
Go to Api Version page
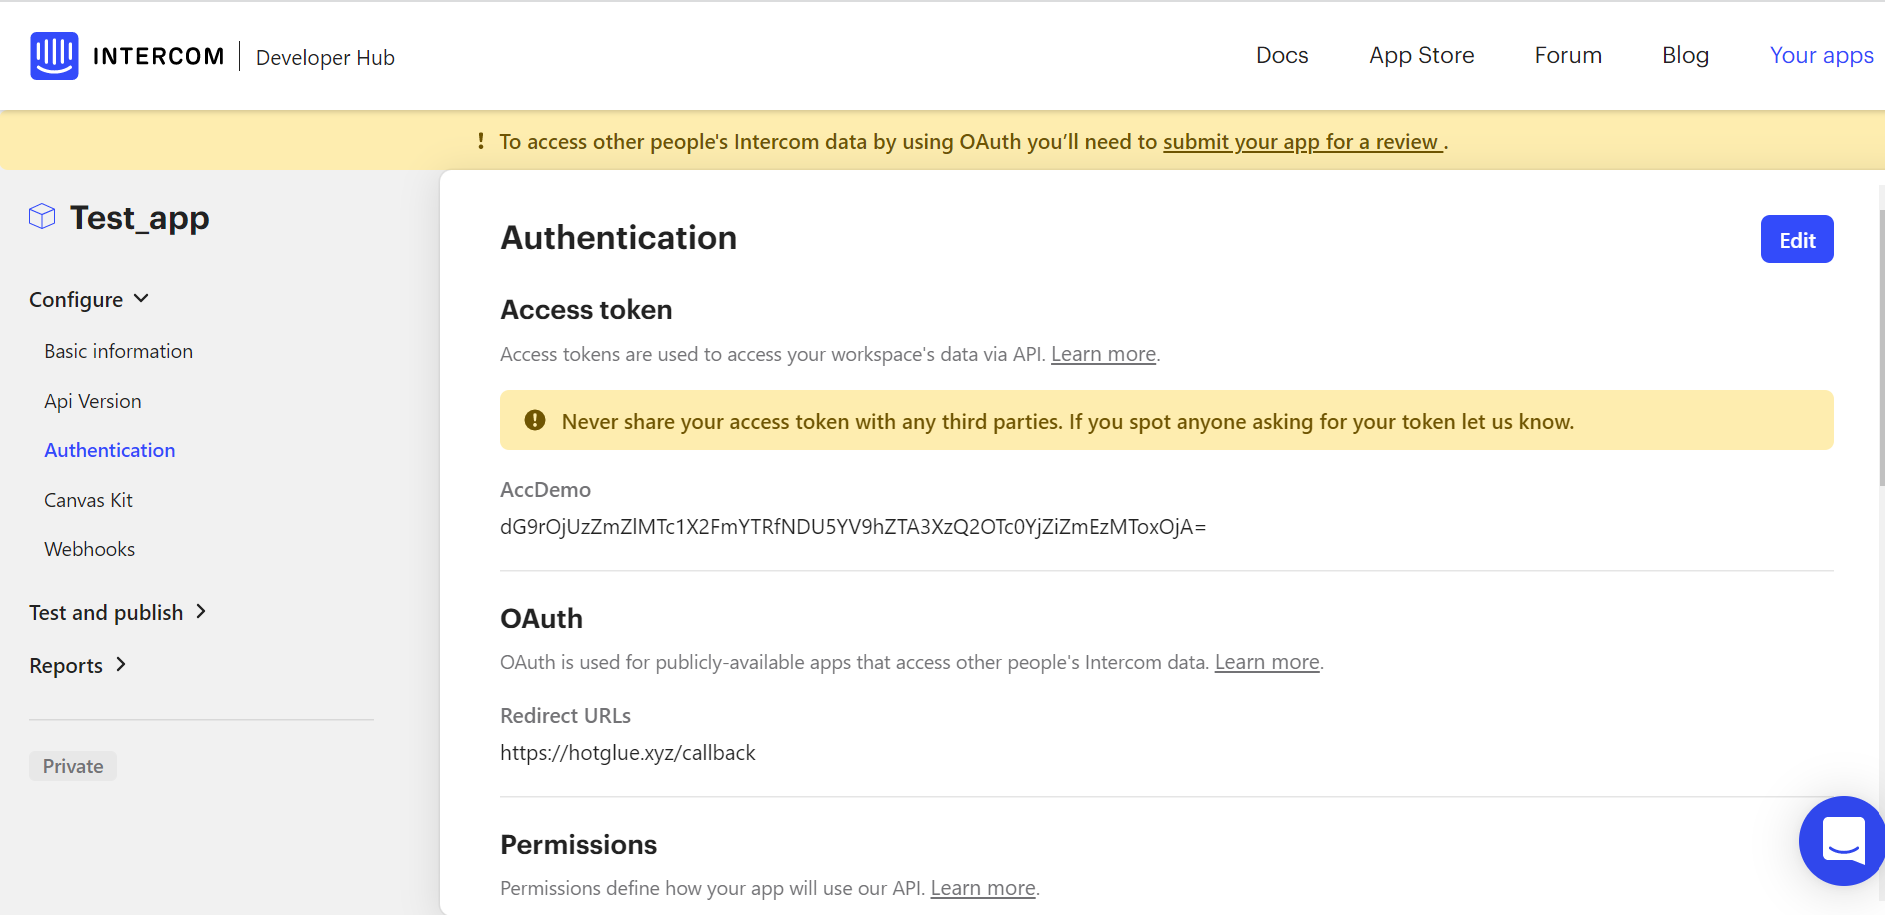pyautogui.click(x=93, y=401)
